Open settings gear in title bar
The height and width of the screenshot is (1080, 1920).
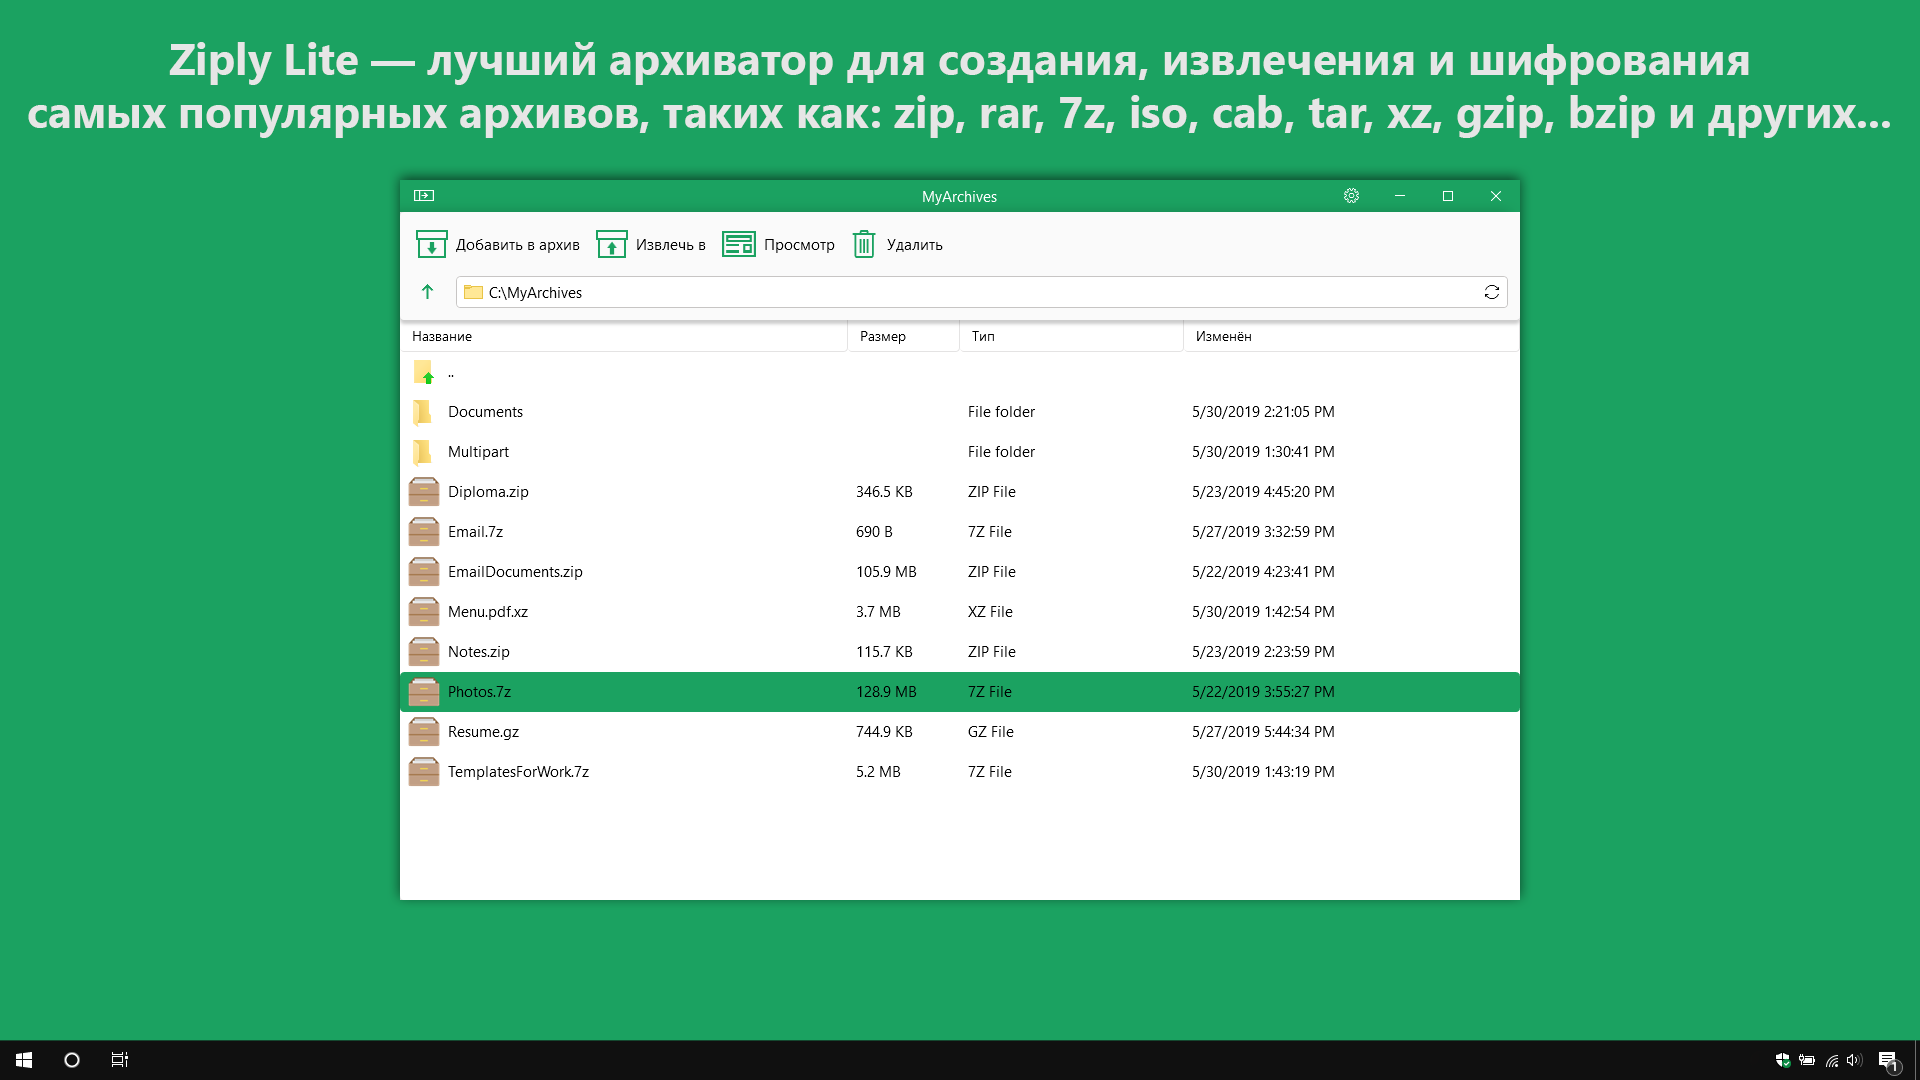click(x=1351, y=196)
